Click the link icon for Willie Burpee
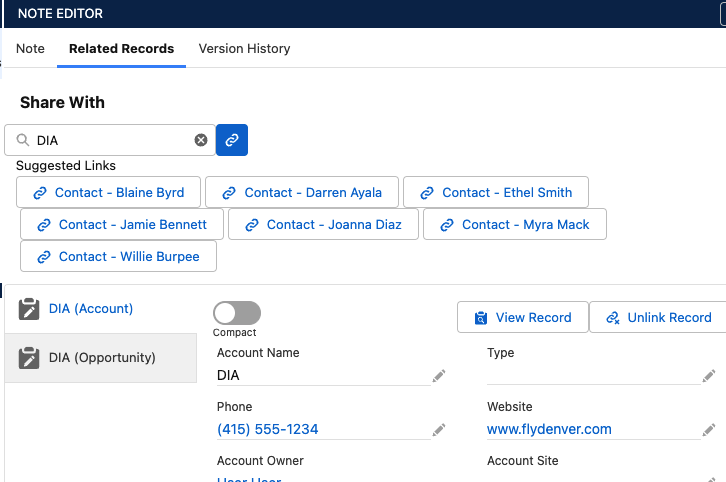726x482 pixels. click(x=44, y=257)
